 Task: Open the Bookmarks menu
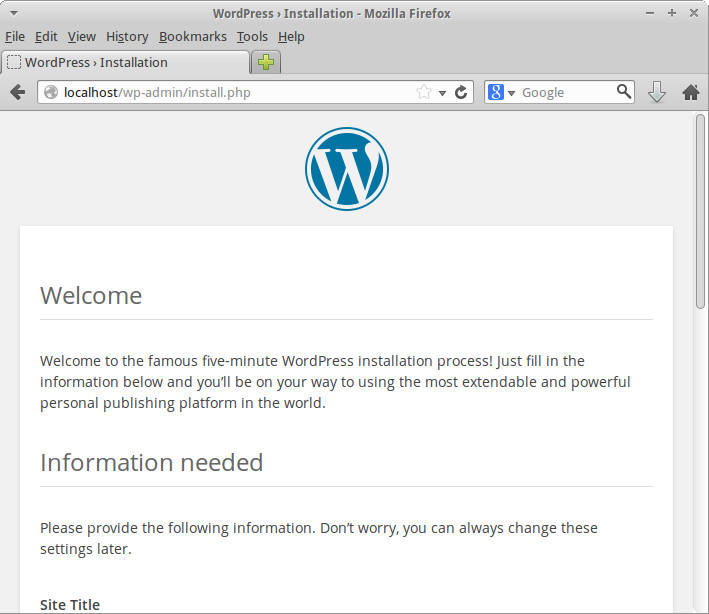tap(193, 37)
